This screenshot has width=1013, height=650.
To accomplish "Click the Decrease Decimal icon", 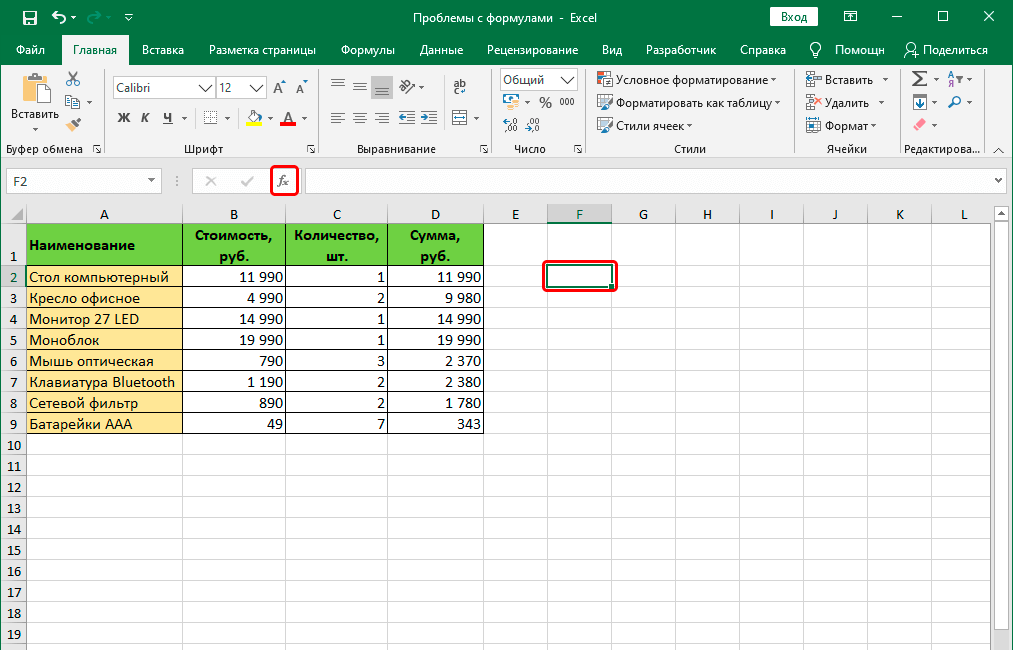I will pyautogui.click(x=532, y=125).
